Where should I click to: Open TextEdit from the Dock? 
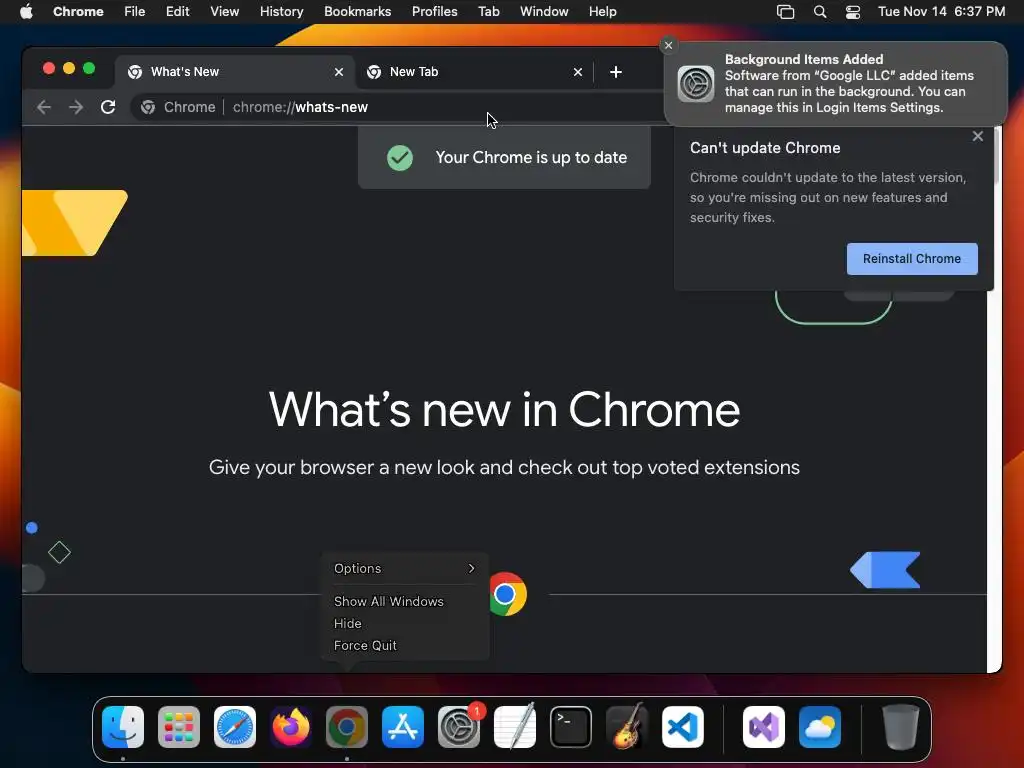point(515,727)
